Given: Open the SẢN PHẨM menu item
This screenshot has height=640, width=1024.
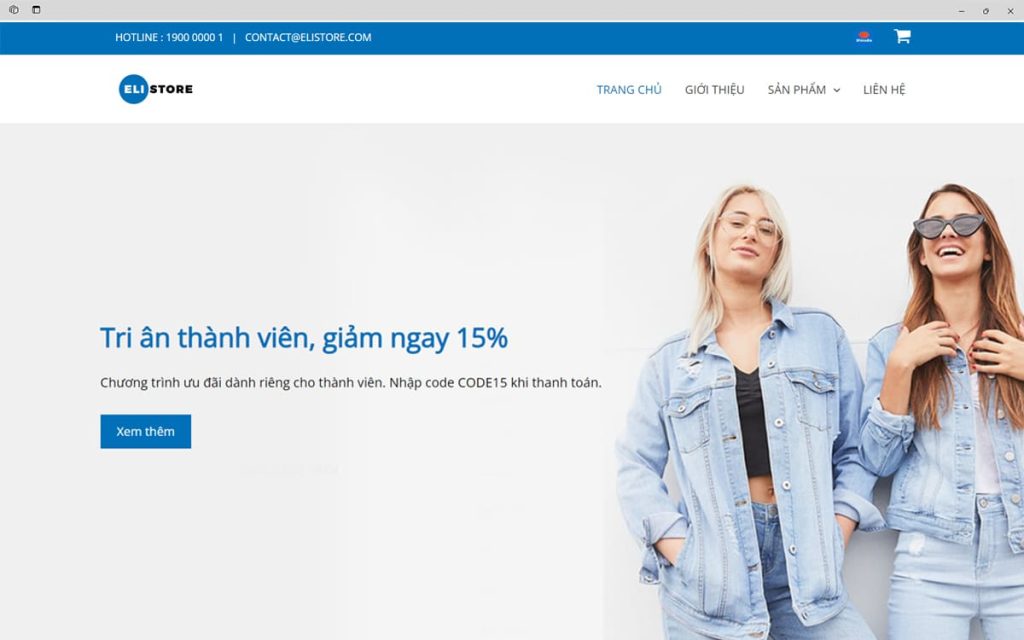Looking at the screenshot, I should 797,89.
